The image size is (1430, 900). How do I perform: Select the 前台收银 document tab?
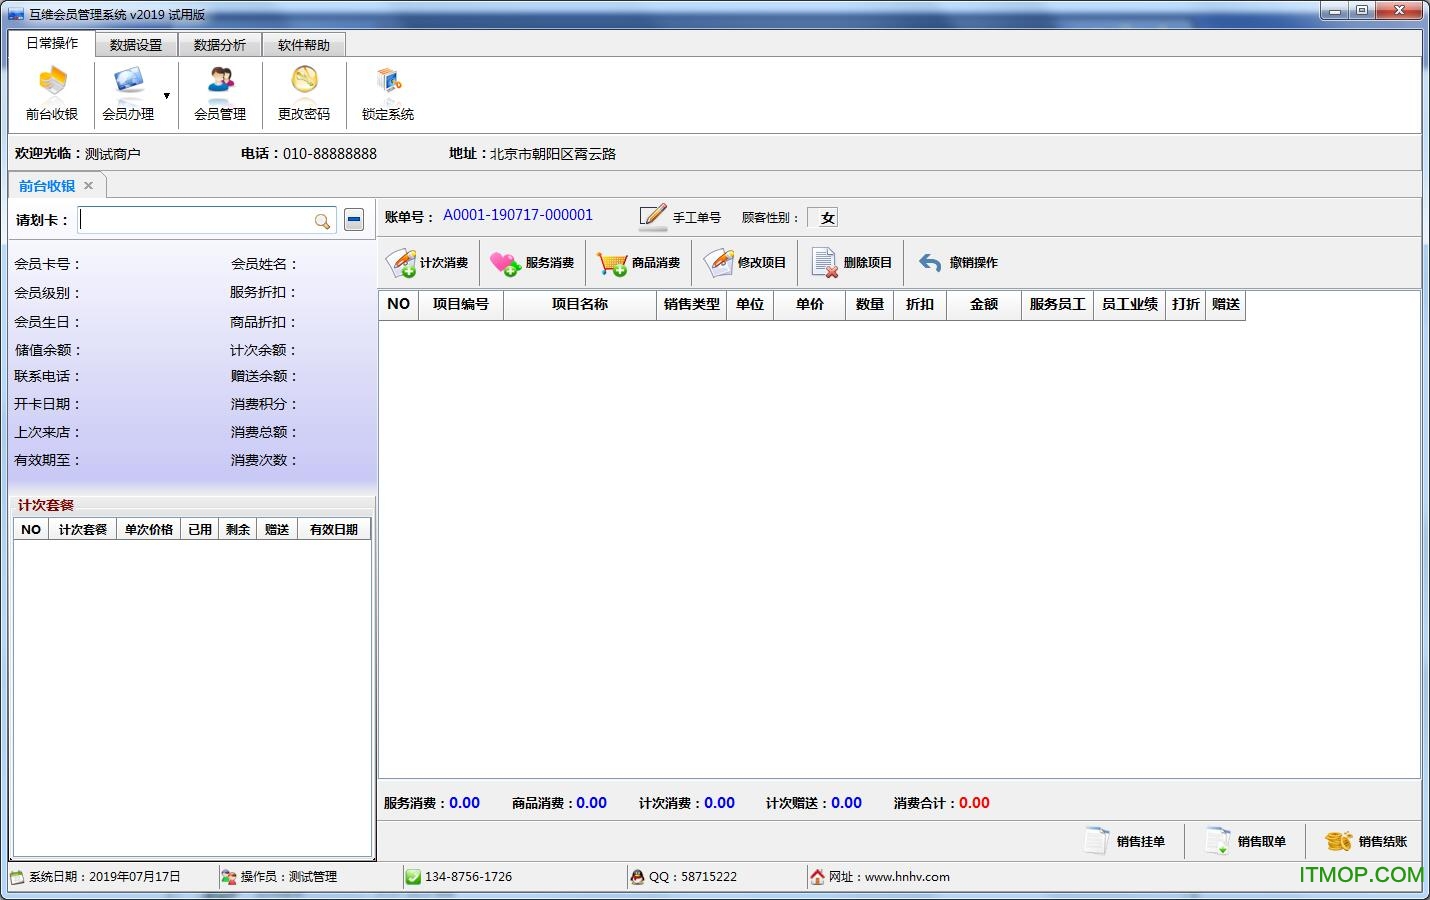pyautogui.click(x=47, y=186)
